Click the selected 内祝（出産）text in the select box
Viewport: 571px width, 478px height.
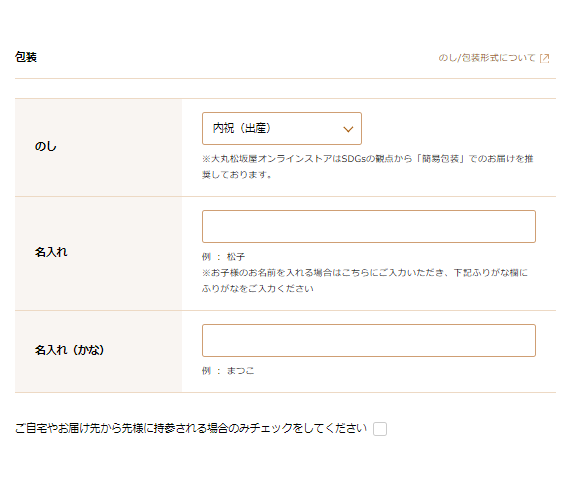[x=242, y=128]
